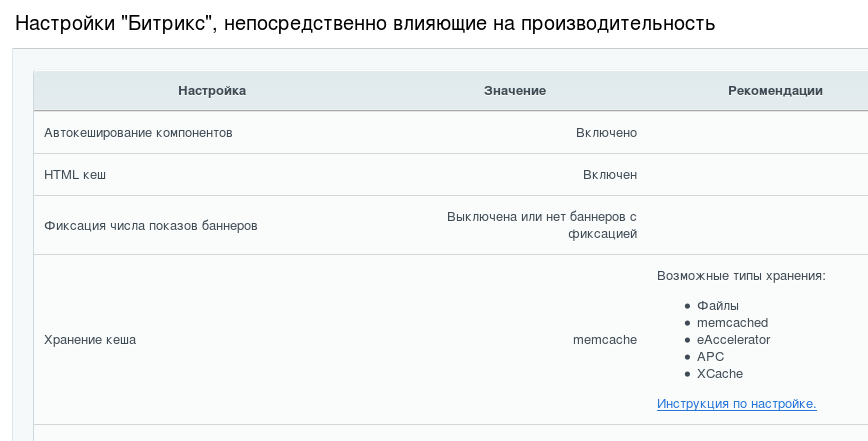Click "Фиксация числа показов баннеров" setting name
Screen dimensions: 868x441
click(151, 226)
